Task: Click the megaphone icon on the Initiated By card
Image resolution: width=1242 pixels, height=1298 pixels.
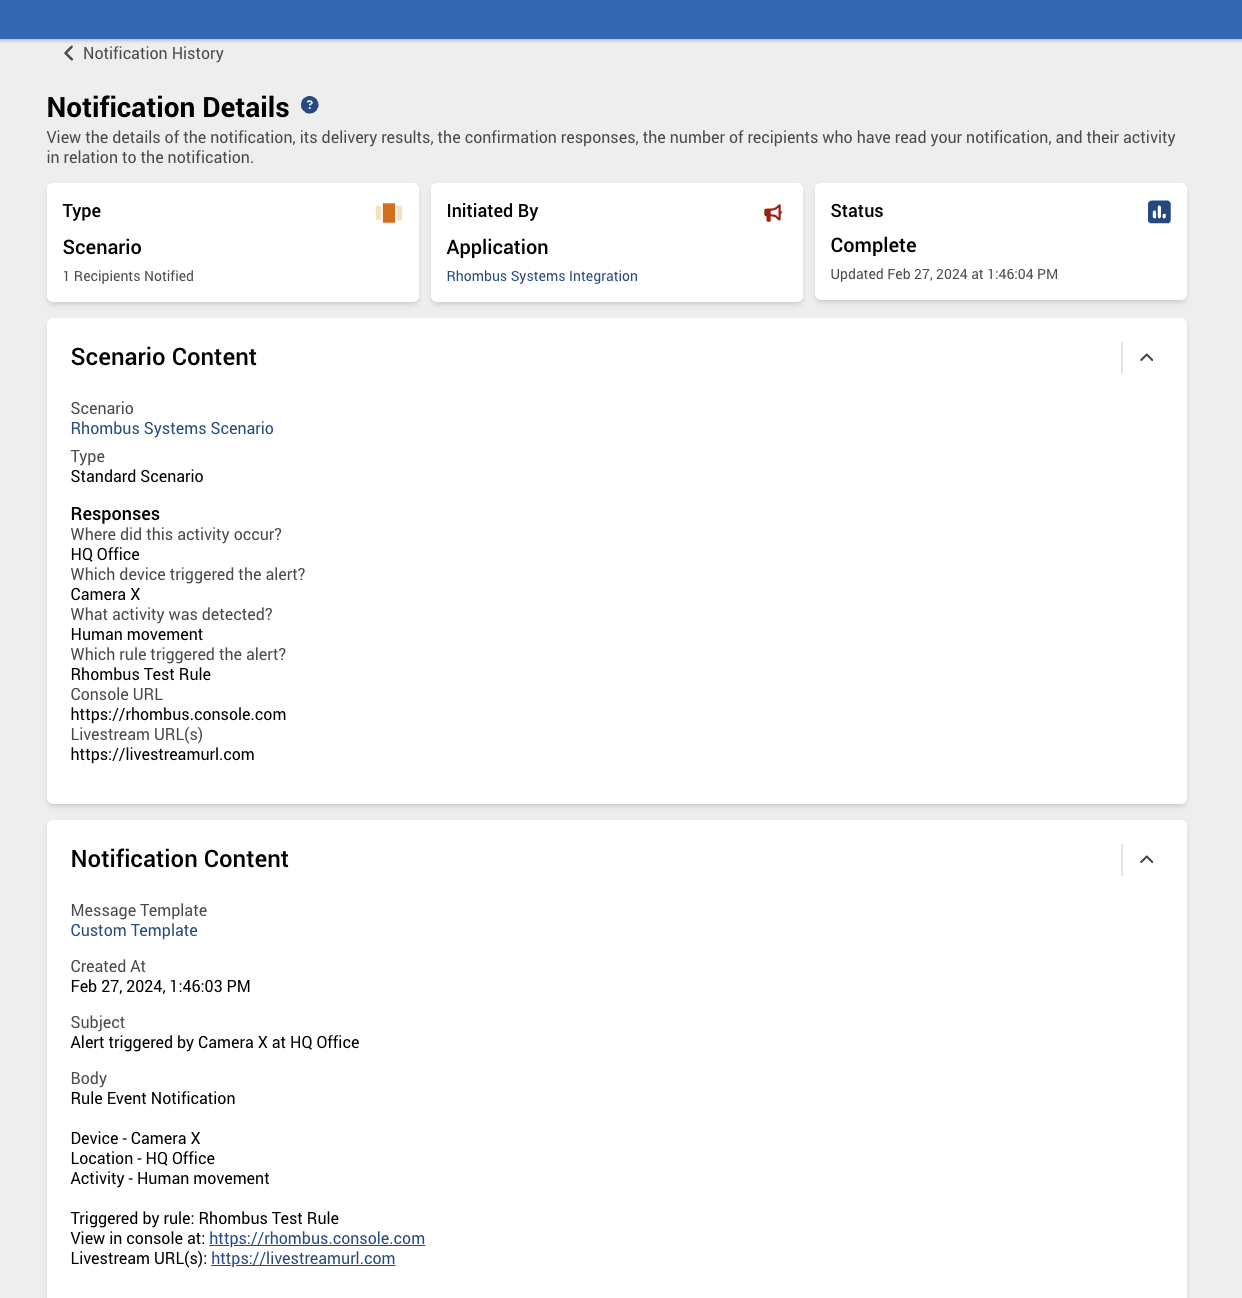Action: coord(772,213)
